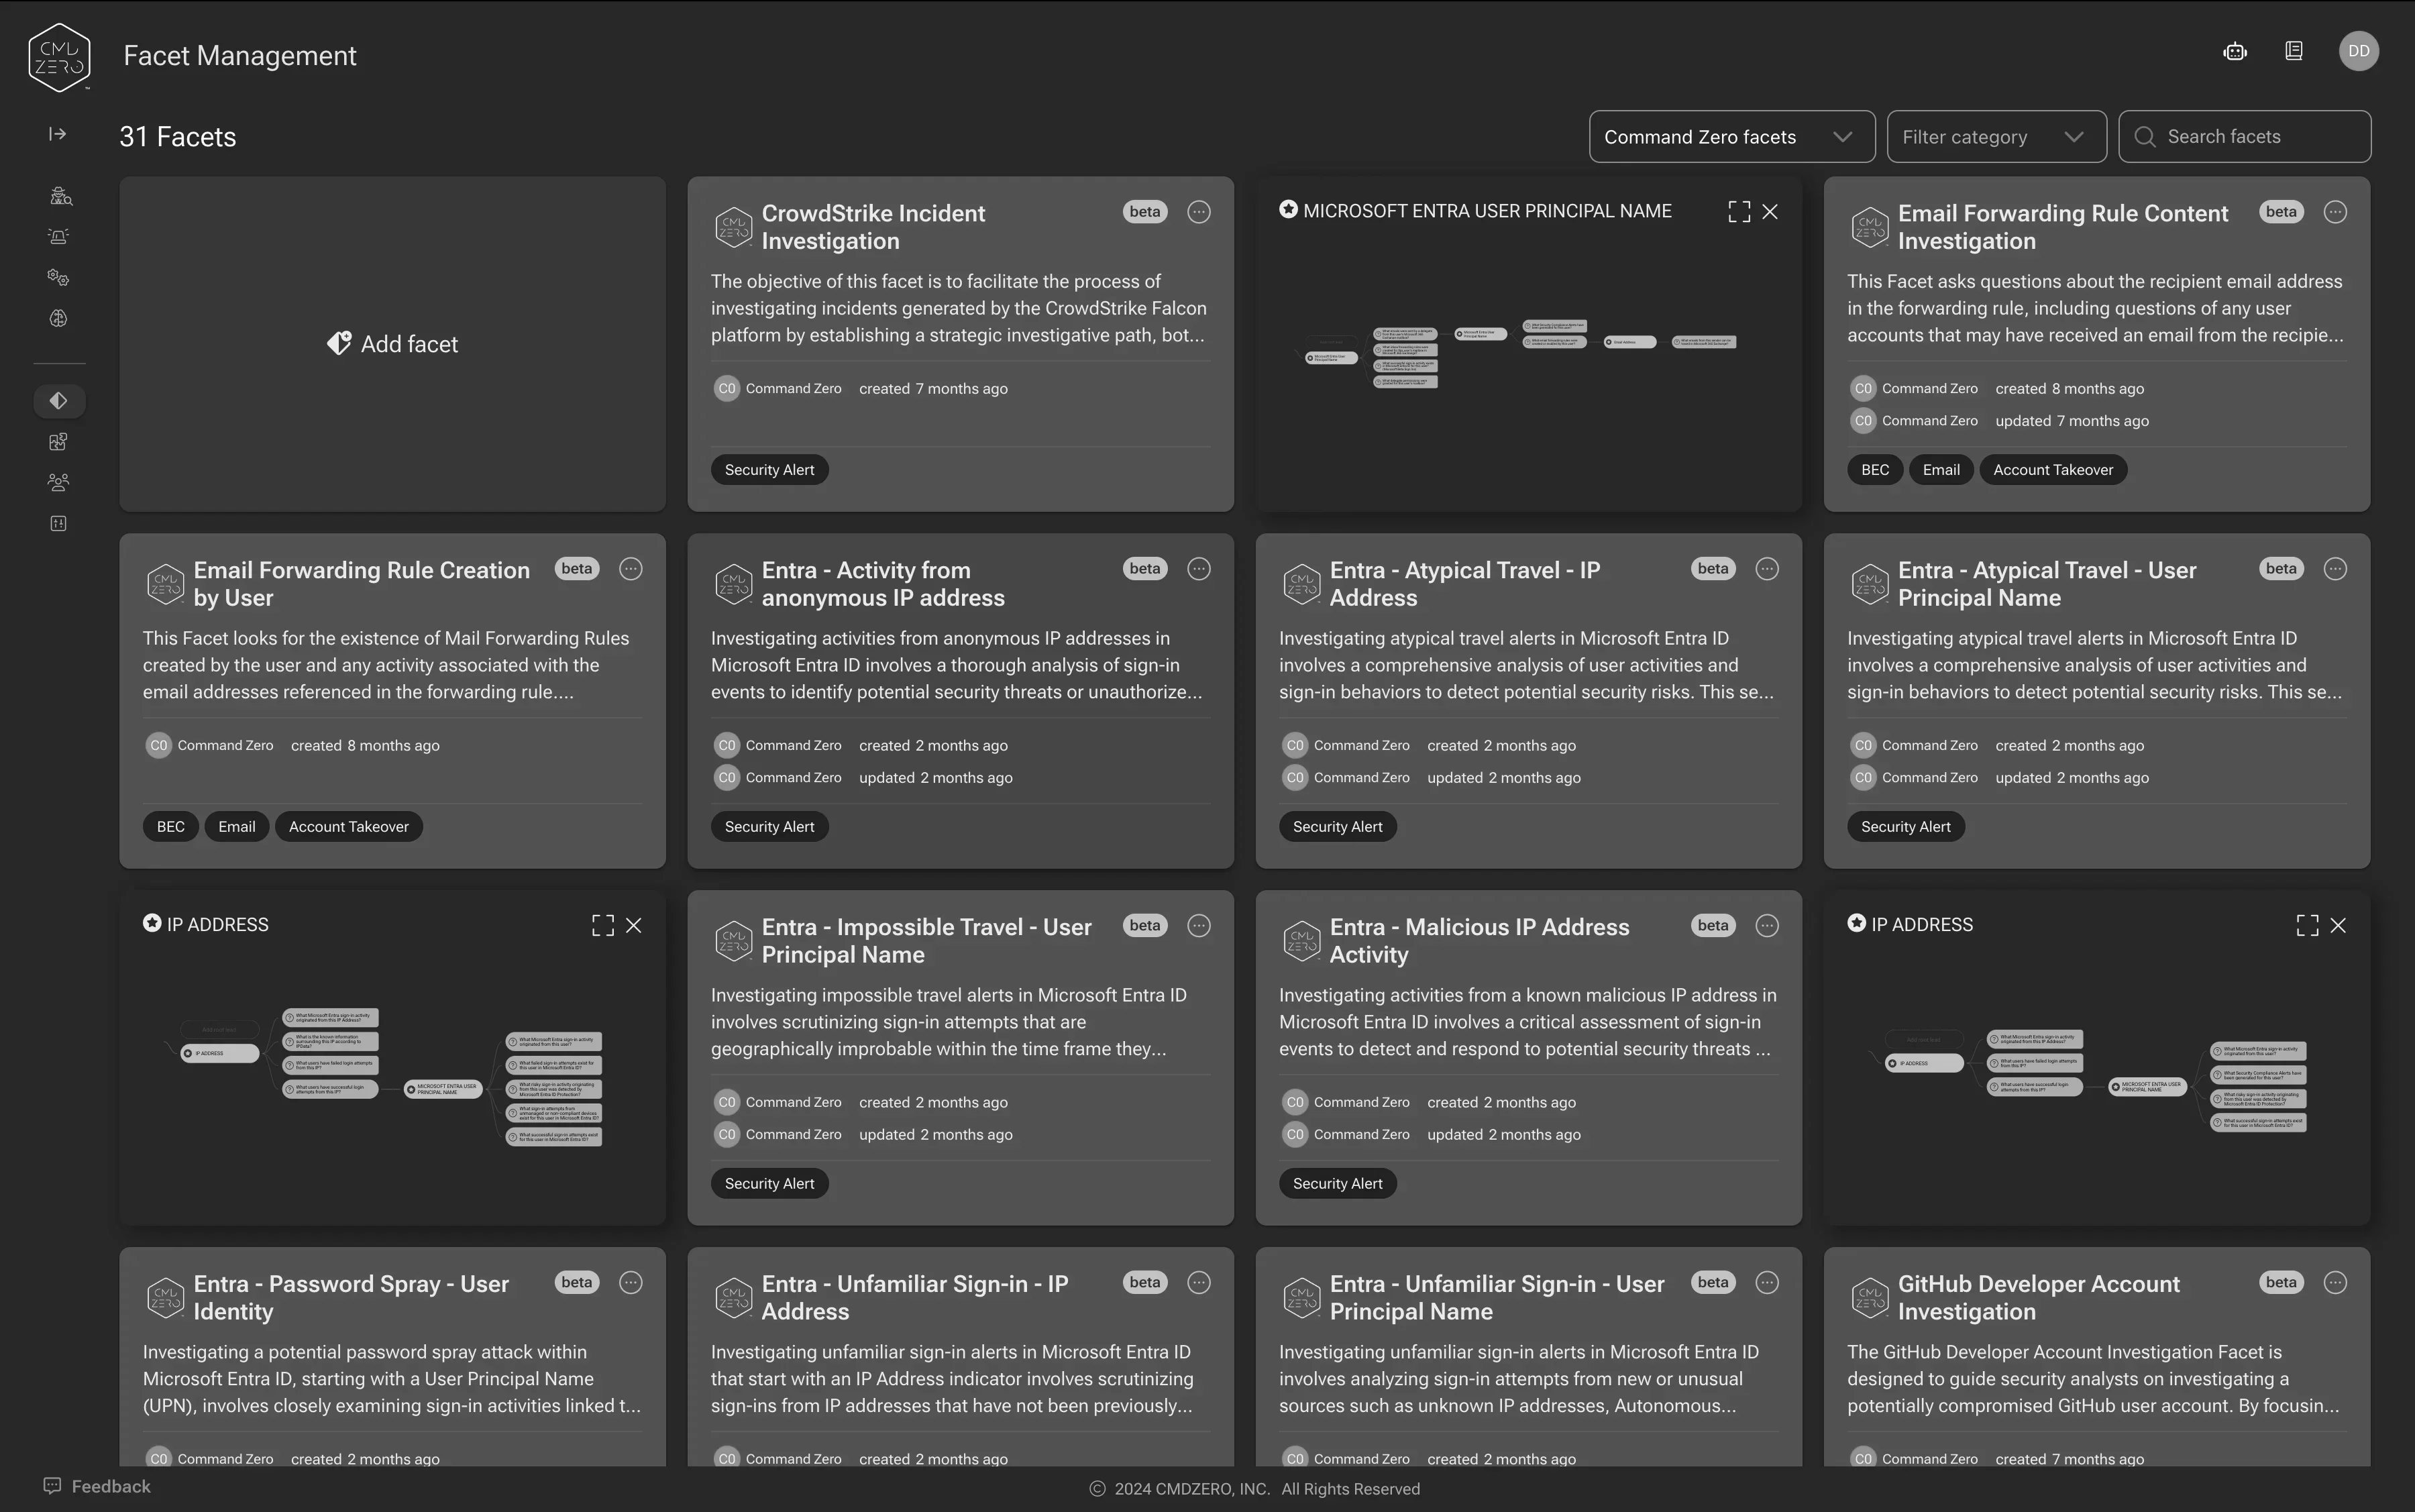Open options for Entra Atypical Travel IP Address
This screenshot has width=2415, height=1512.
coord(1767,569)
